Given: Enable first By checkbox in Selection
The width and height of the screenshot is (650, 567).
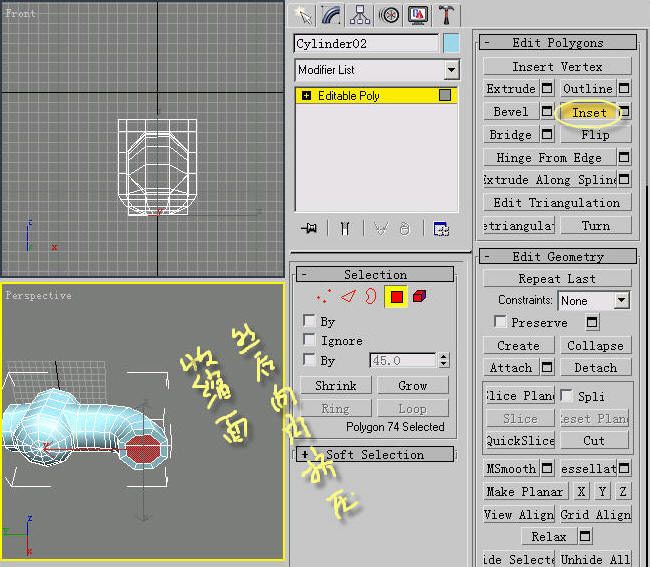Looking at the screenshot, I should click(x=309, y=320).
